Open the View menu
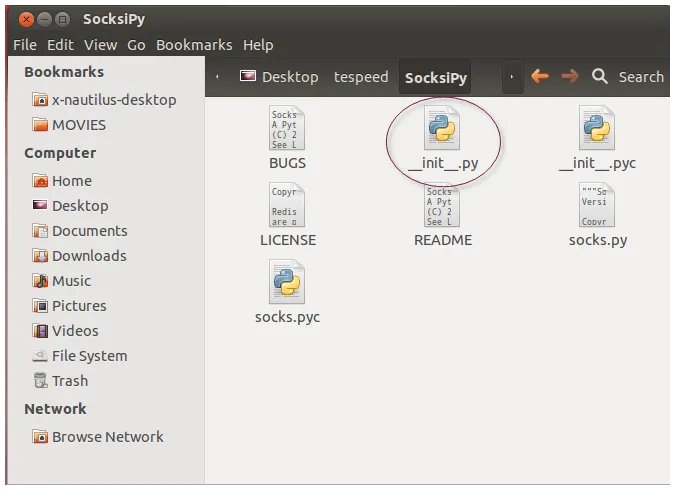This screenshot has width=675, height=490. pos(100,45)
